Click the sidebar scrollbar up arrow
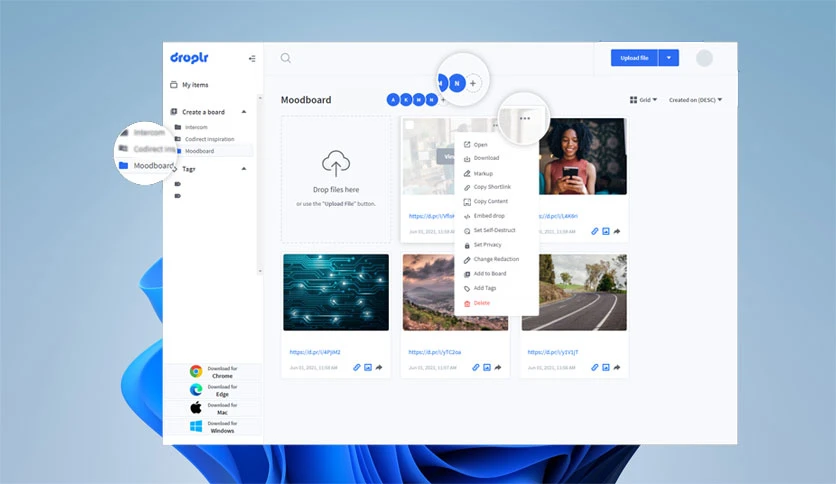Screen dimensions: 836x484 (260, 98)
